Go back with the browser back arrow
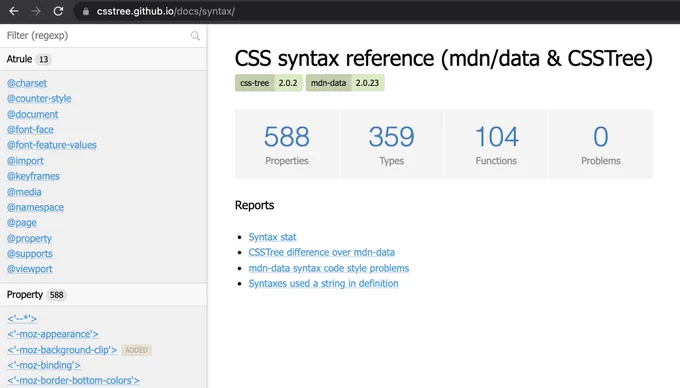Image resolution: width=680 pixels, height=388 pixels. pos(14,11)
